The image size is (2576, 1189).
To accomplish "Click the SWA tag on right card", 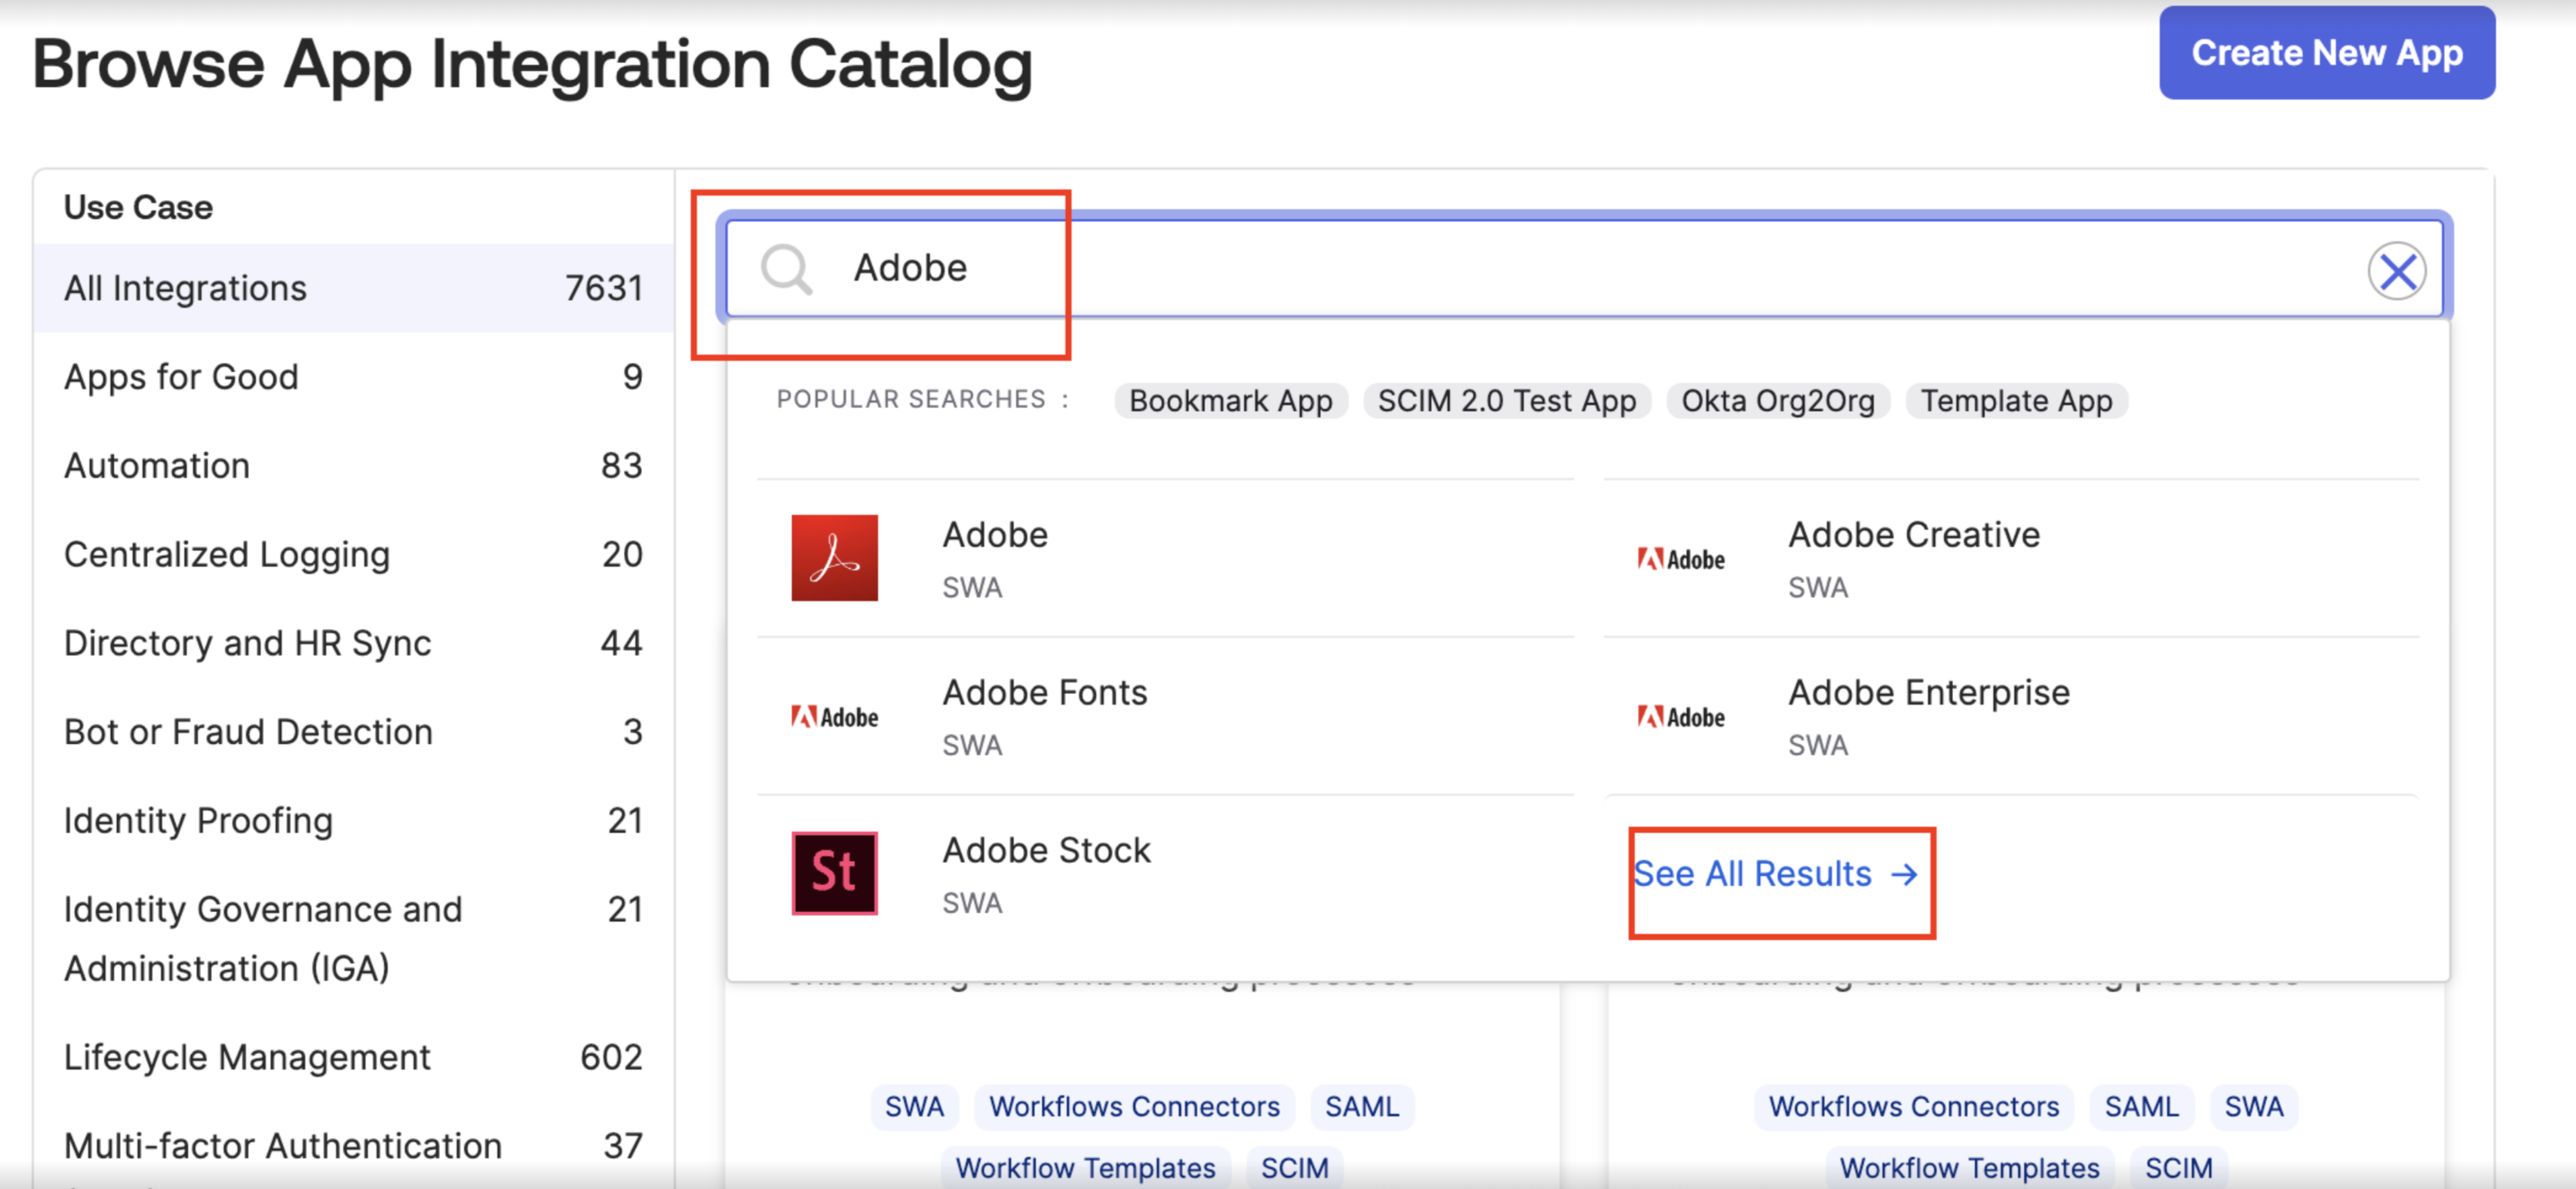I will click(2254, 1107).
